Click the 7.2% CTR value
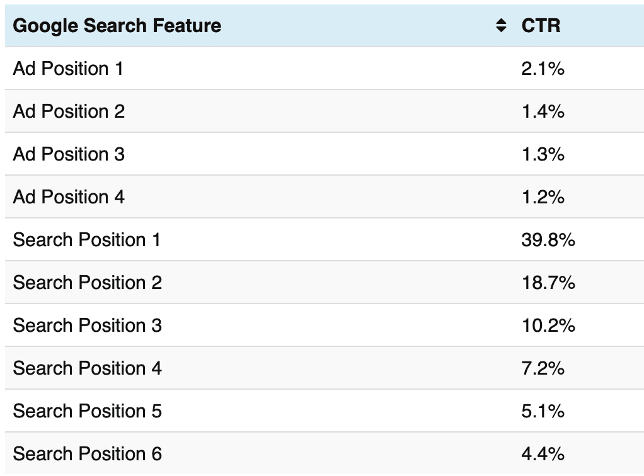This screenshot has height=476, width=644. (x=543, y=369)
